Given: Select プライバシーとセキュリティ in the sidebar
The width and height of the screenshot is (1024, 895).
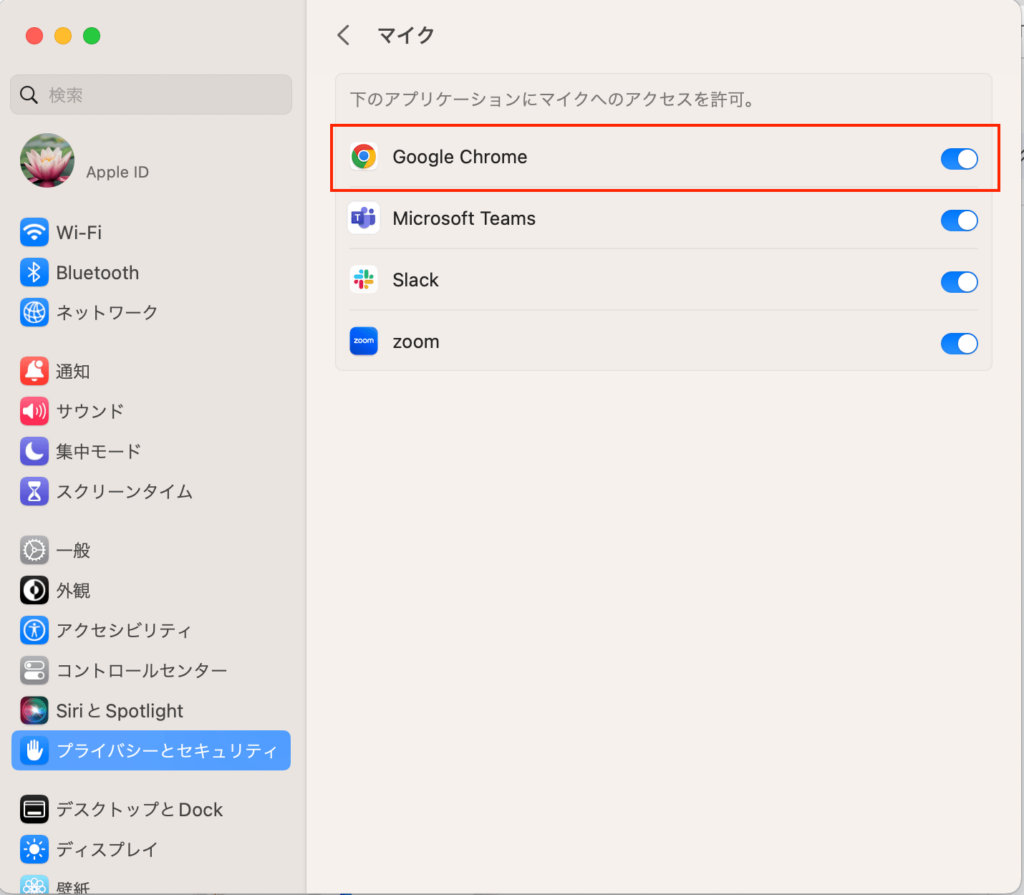Looking at the screenshot, I should click(x=151, y=751).
